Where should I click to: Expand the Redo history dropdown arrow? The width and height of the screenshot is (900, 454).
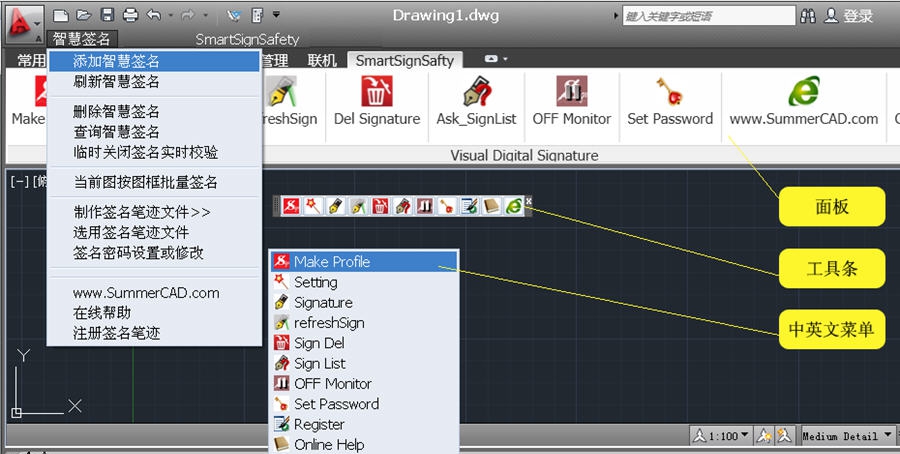click(x=206, y=16)
